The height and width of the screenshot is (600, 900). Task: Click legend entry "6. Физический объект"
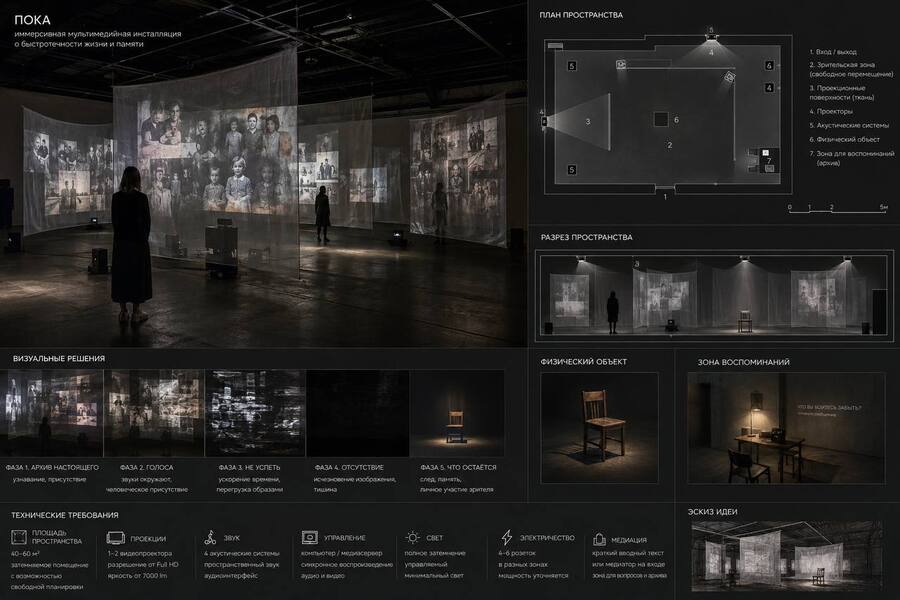[844, 140]
